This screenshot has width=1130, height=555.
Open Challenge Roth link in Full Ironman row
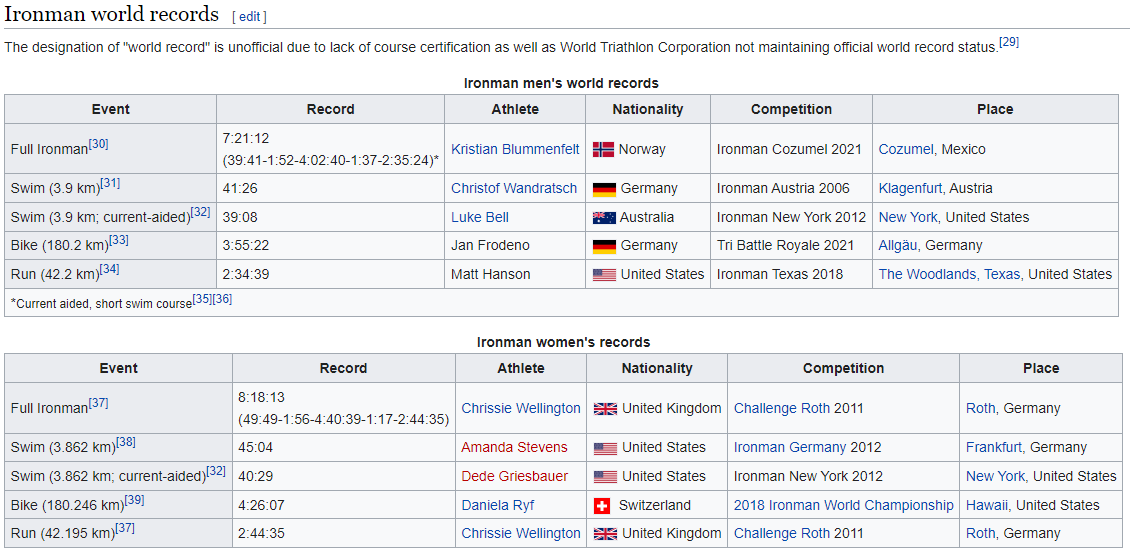click(782, 408)
